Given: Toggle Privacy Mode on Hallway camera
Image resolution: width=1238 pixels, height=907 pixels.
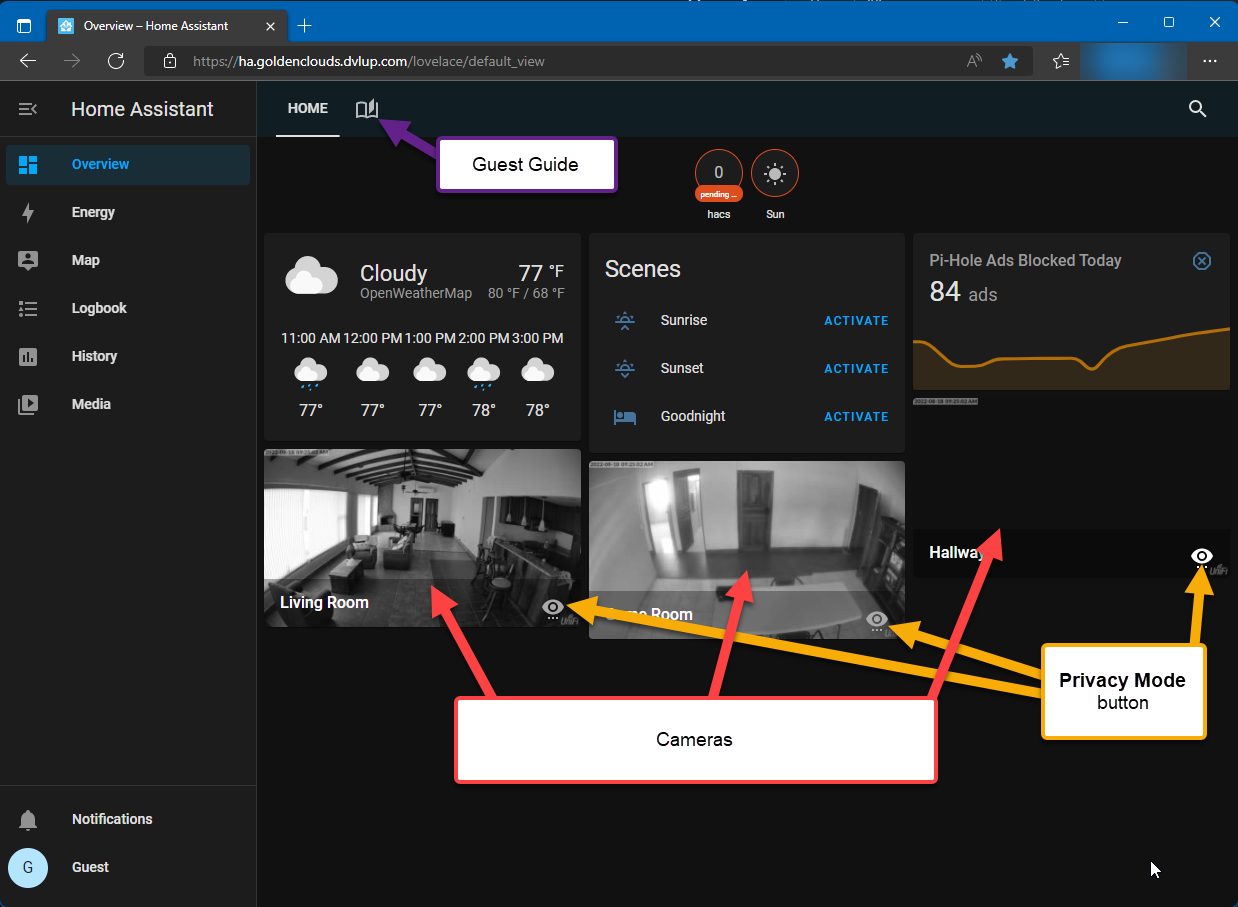Looking at the screenshot, I should (1202, 556).
